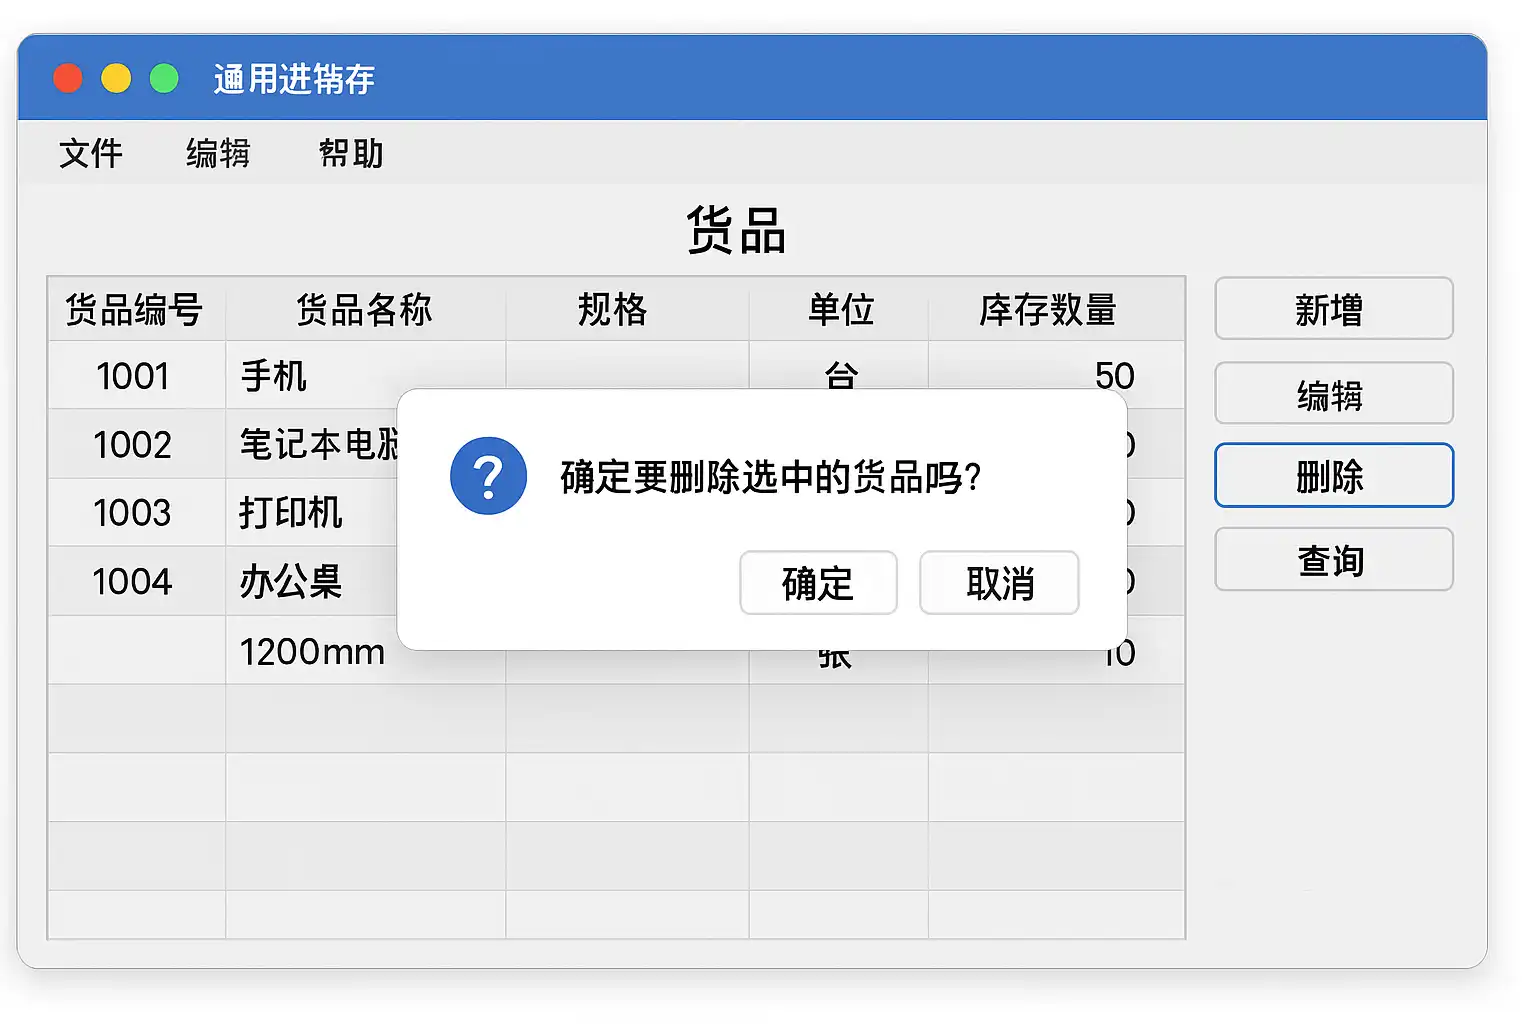Open the 编辑 menu in menu bar
The image size is (1536, 1024).
coord(218,154)
